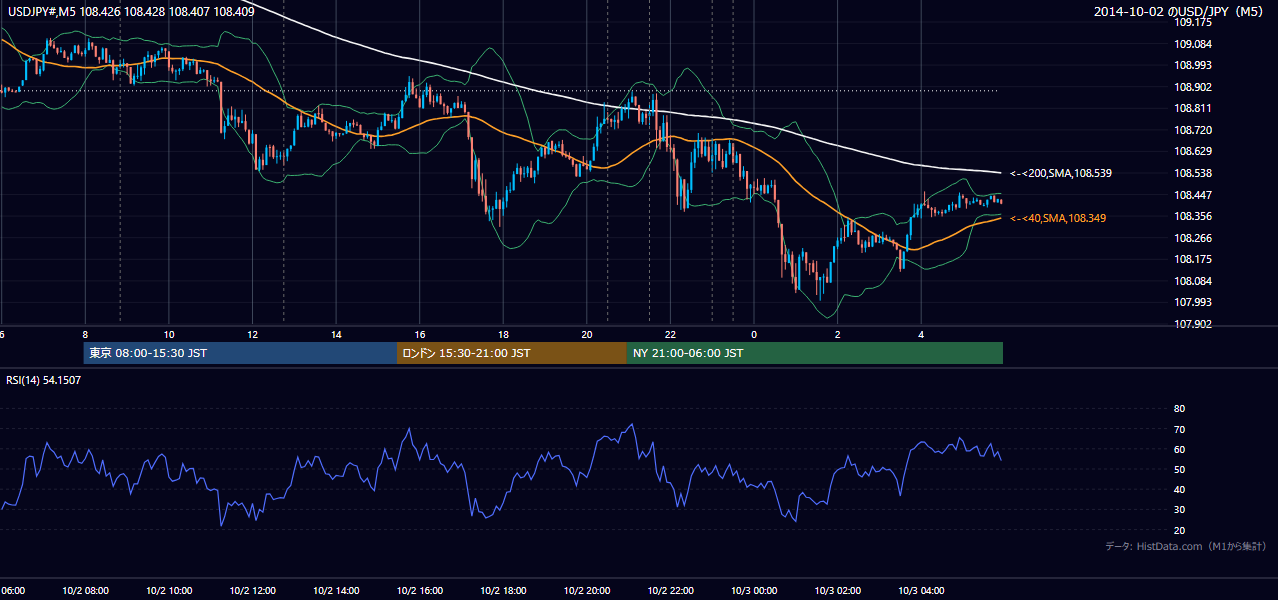Click price axis value 107.993

pyautogui.click(x=1193, y=302)
